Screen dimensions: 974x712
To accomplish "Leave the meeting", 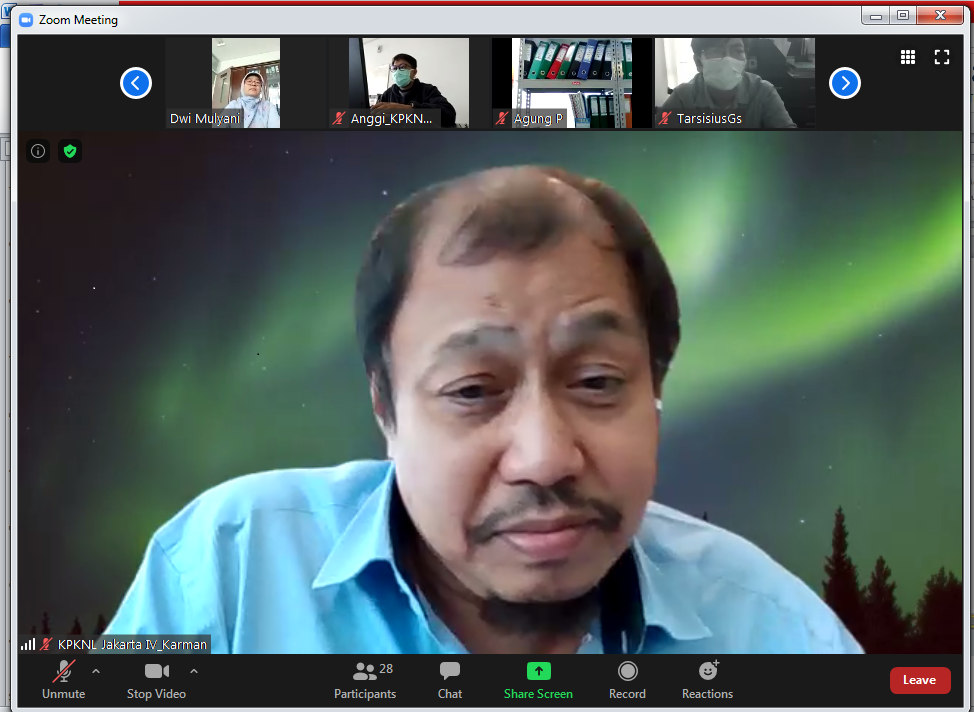I will (x=920, y=680).
